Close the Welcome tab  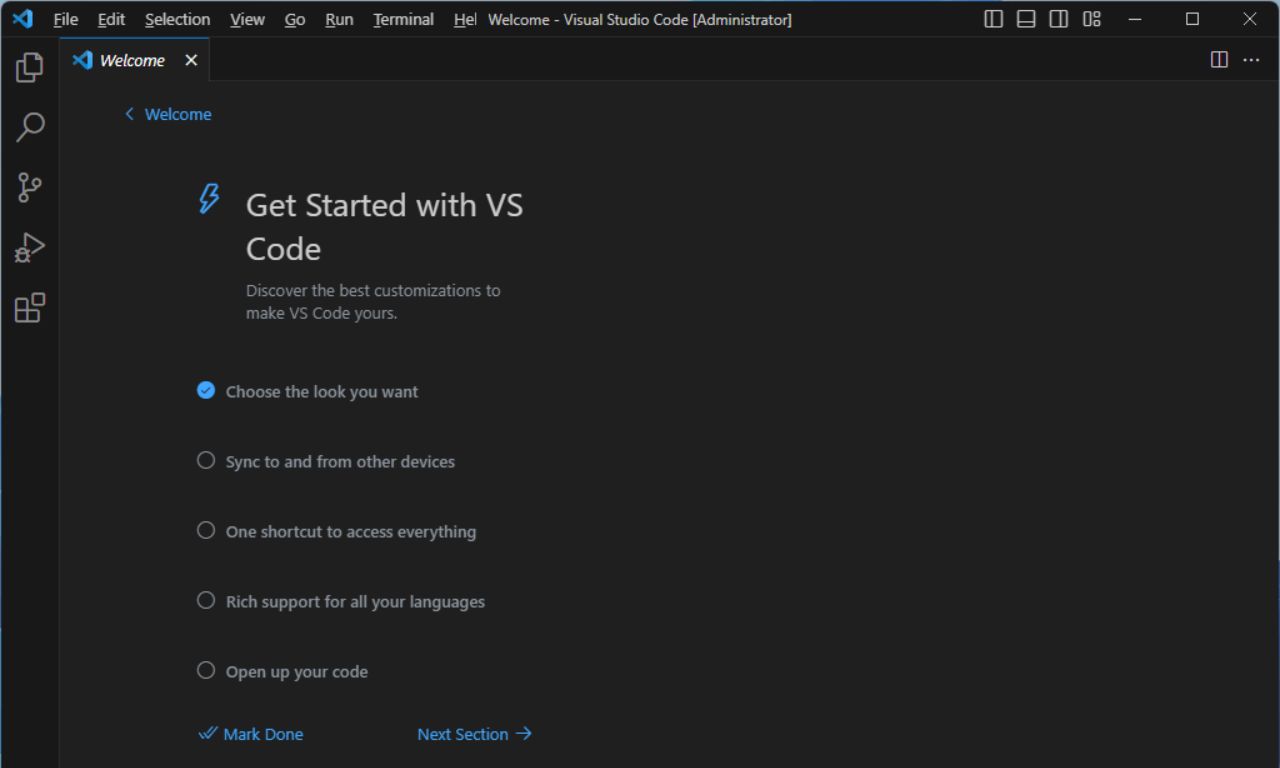pos(191,60)
